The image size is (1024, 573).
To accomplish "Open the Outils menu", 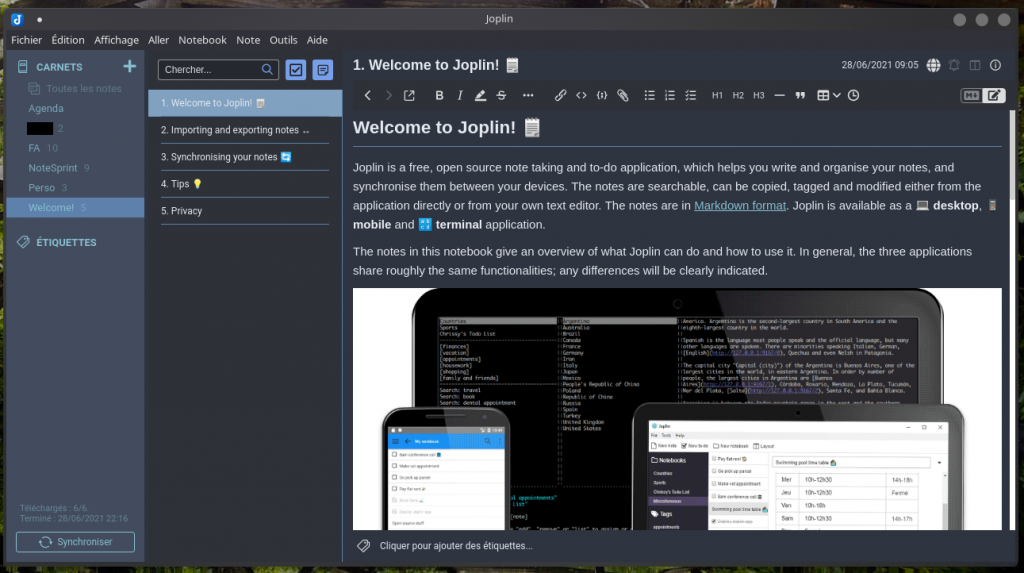I will click(283, 40).
